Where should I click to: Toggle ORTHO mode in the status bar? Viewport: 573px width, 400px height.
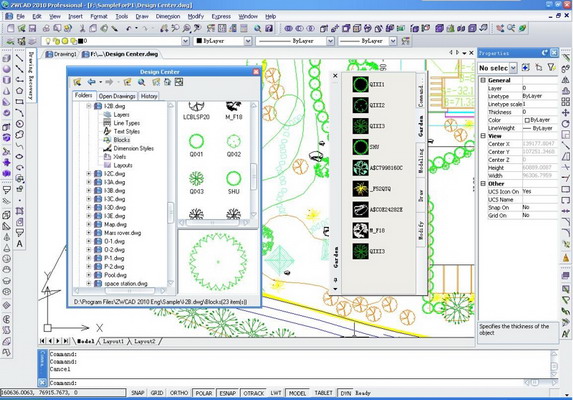[179, 393]
